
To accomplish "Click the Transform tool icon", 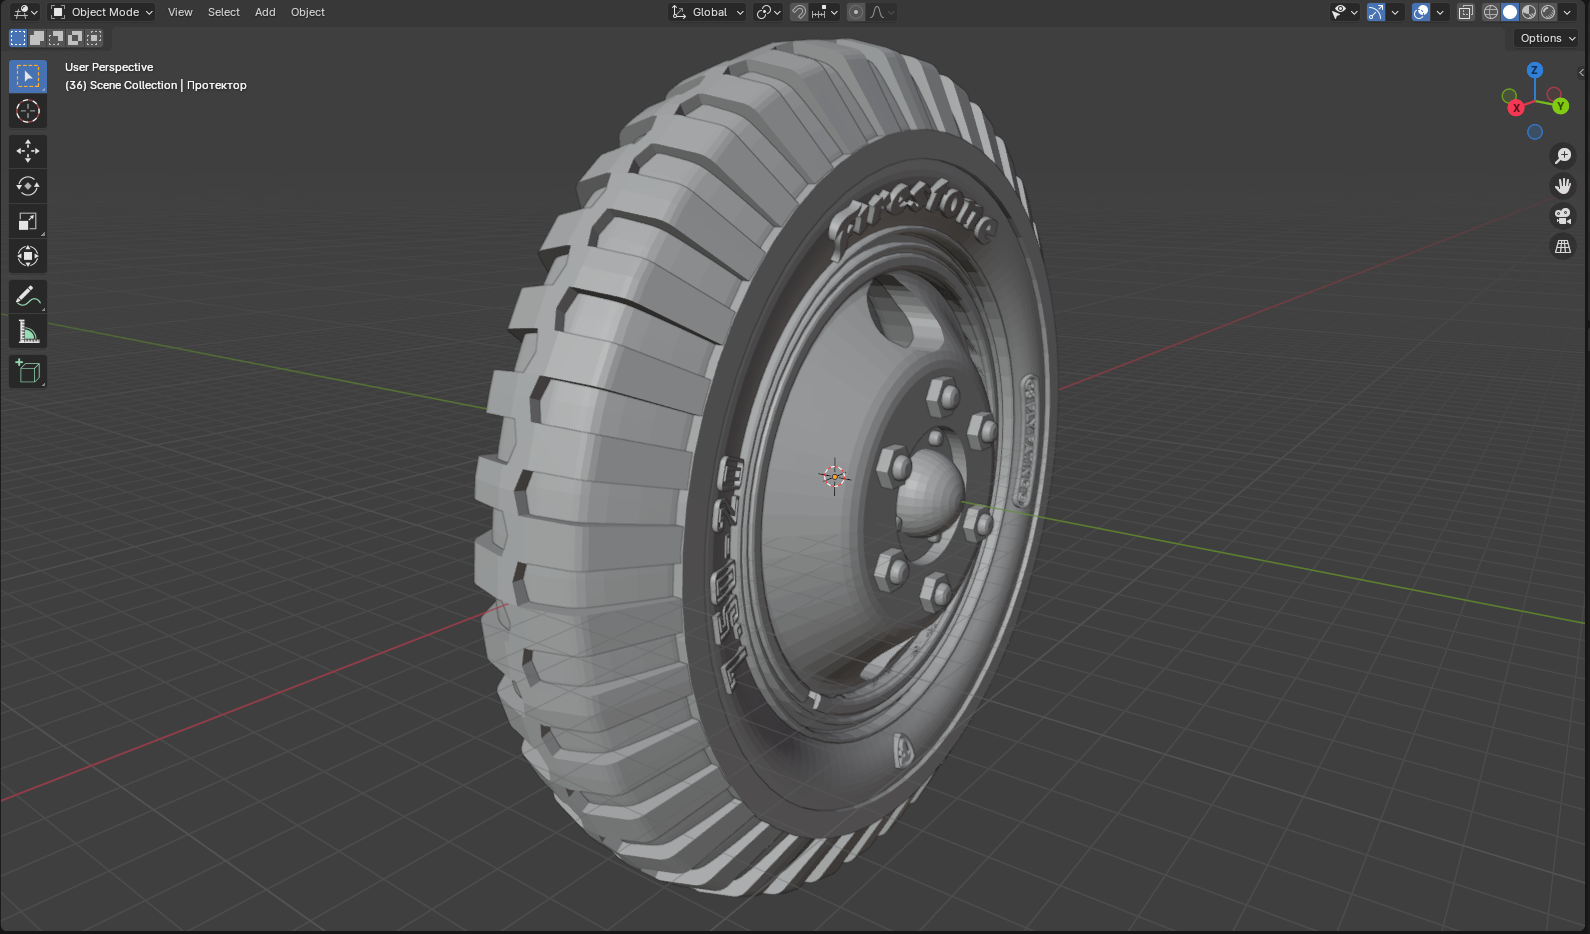I will [x=28, y=256].
